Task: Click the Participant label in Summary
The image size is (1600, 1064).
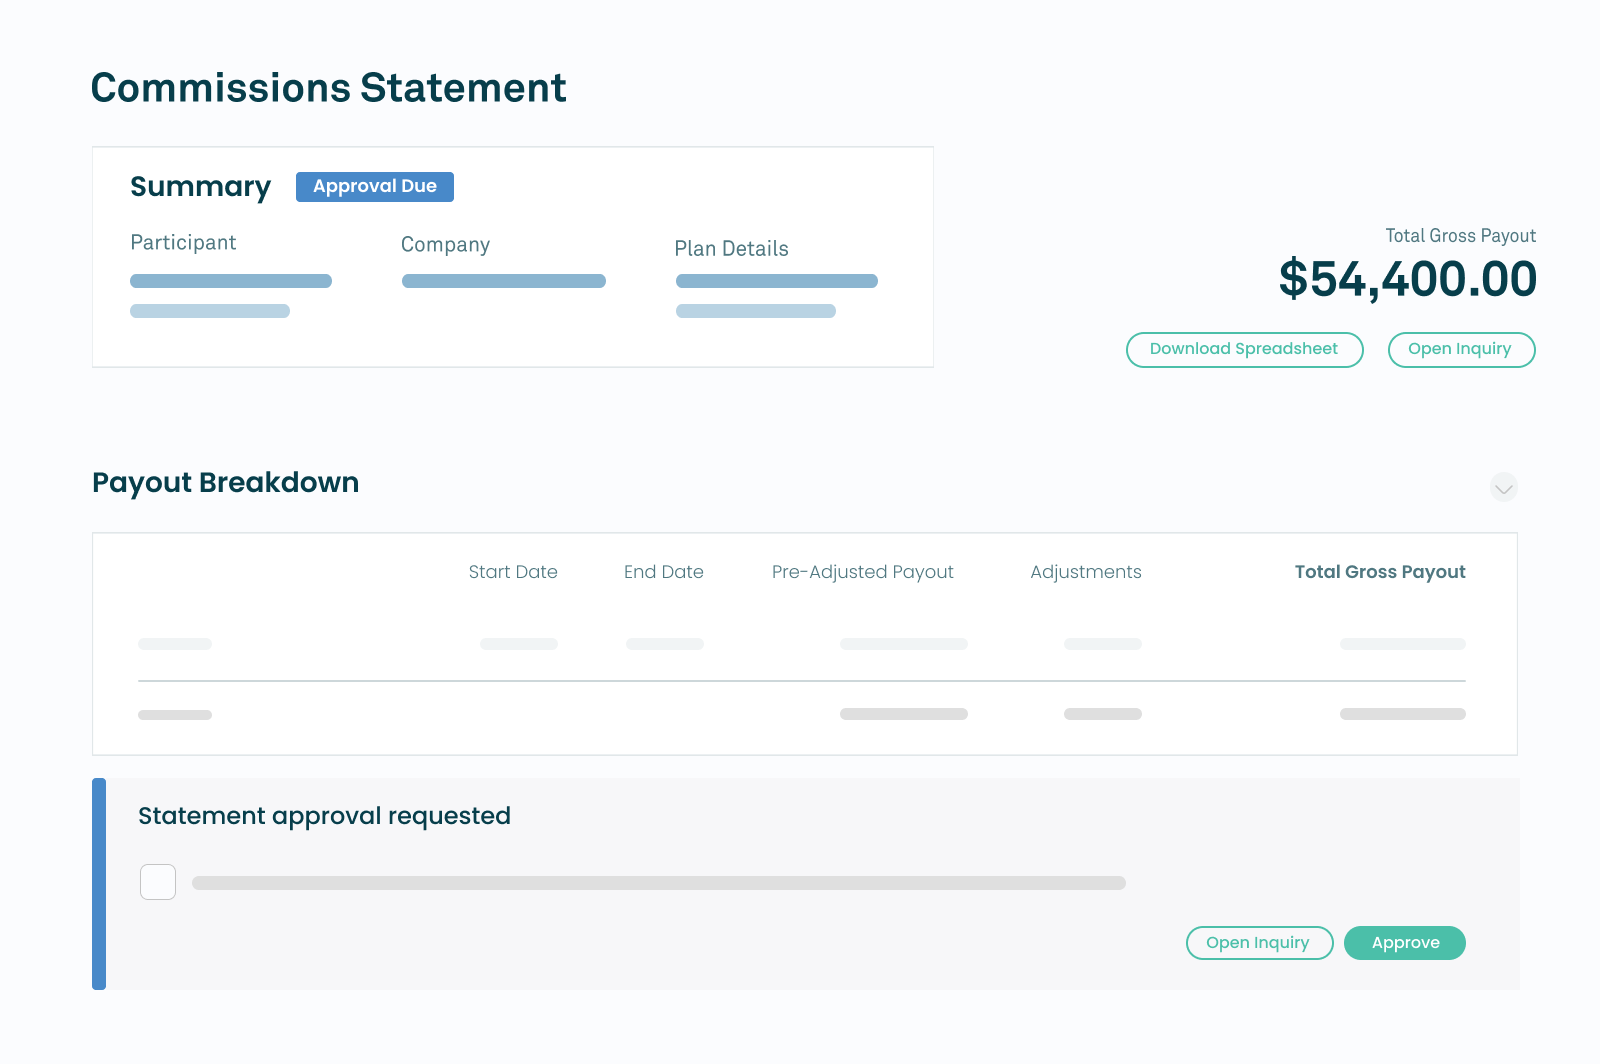Action: pos(183,243)
